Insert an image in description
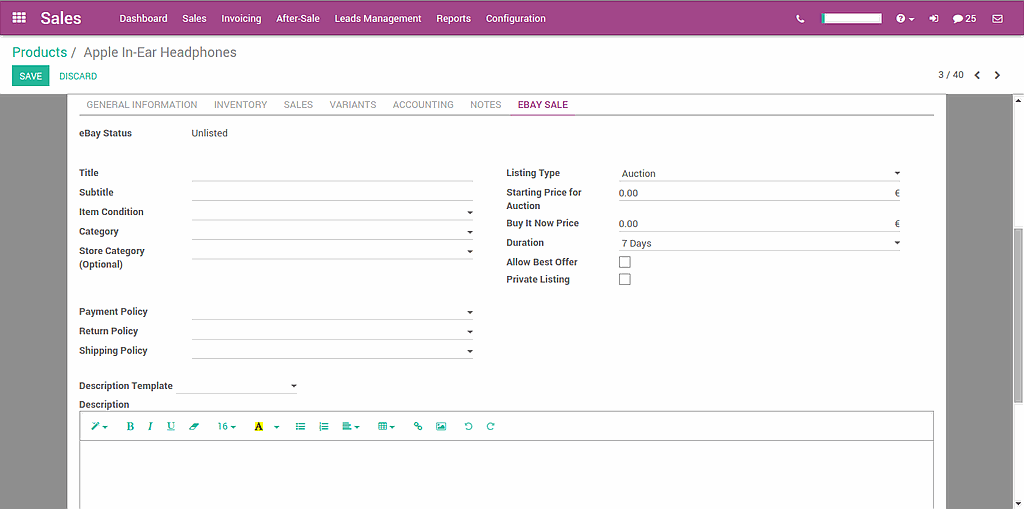This screenshot has width=1024, height=509. [441, 426]
